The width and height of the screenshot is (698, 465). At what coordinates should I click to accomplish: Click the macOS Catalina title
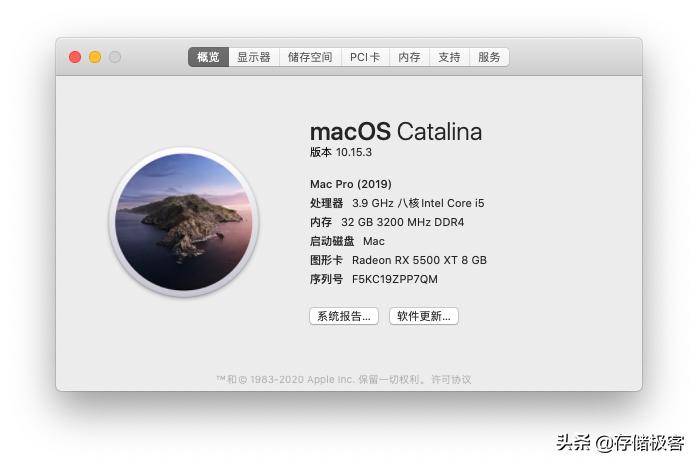coord(396,132)
